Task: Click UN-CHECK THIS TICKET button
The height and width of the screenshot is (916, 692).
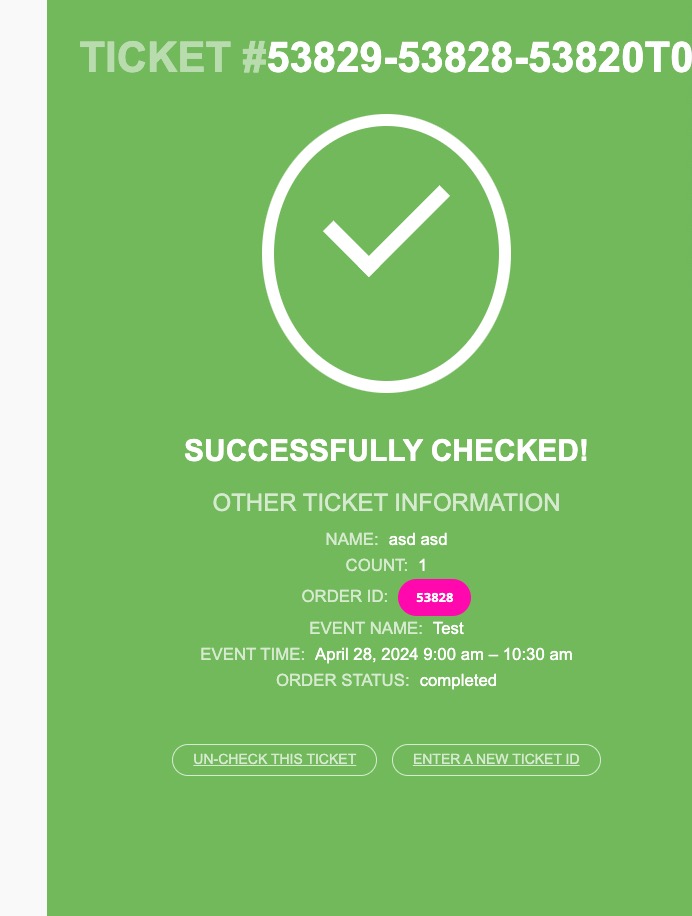Action: click(274, 760)
